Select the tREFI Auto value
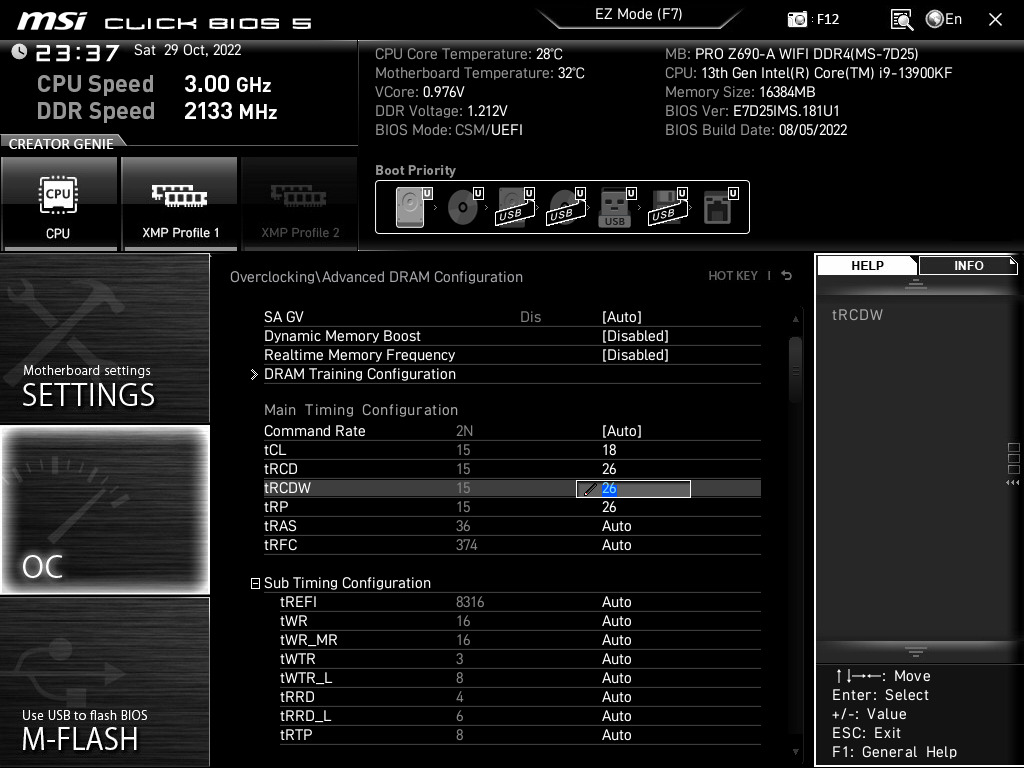 click(616, 601)
